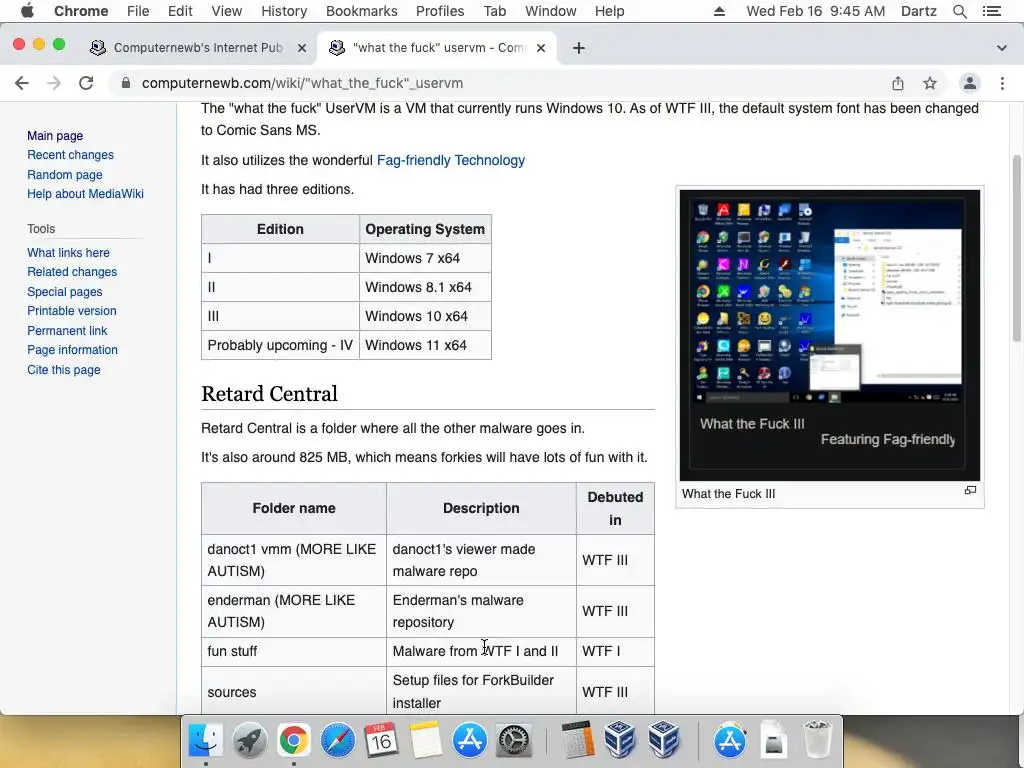The width and height of the screenshot is (1024, 768).
Task: Open Calendar from the dock
Action: click(x=381, y=740)
